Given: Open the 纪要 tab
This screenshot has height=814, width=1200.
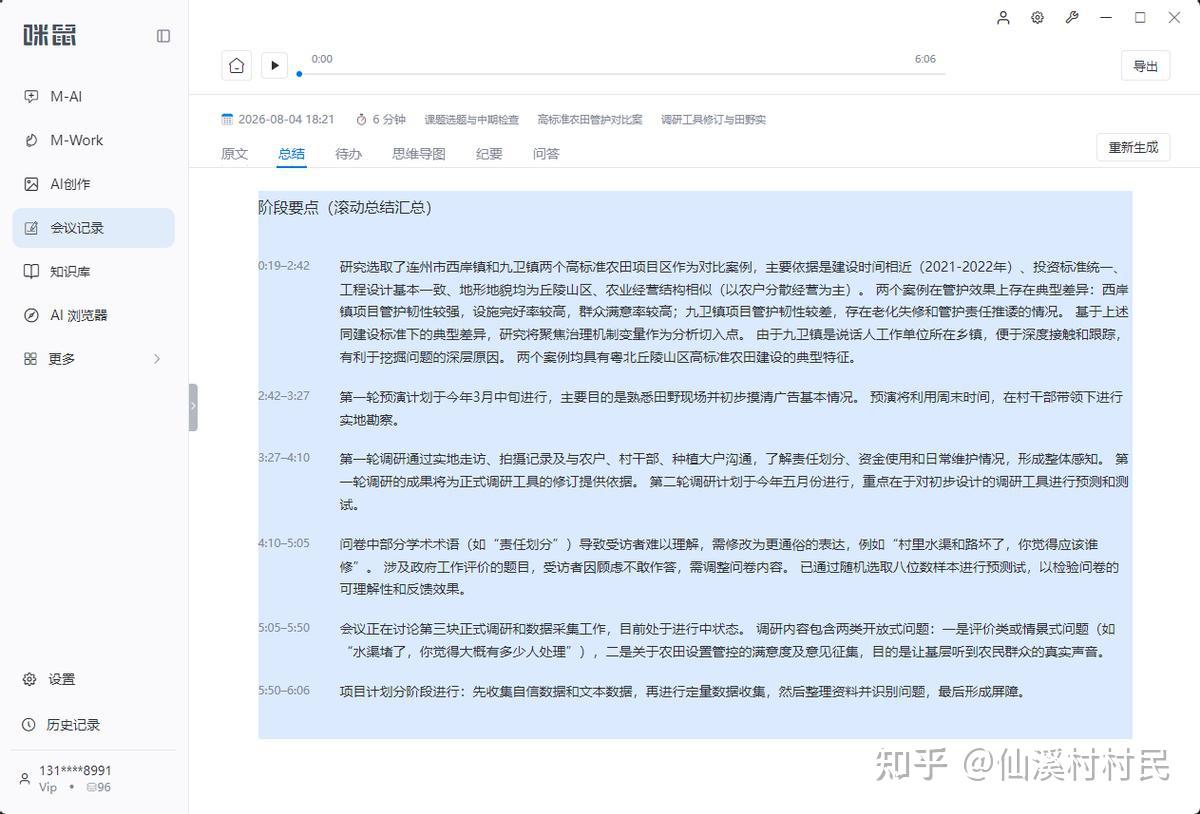Looking at the screenshot, I should [x=489, y=154].
